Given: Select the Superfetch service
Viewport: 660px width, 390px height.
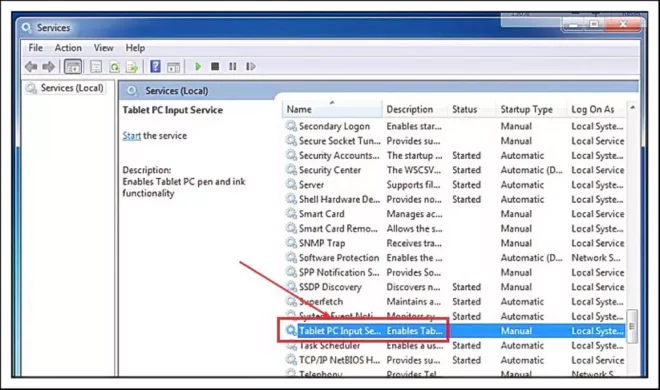Looking at the screenshot, I should (x=455, y=302).
